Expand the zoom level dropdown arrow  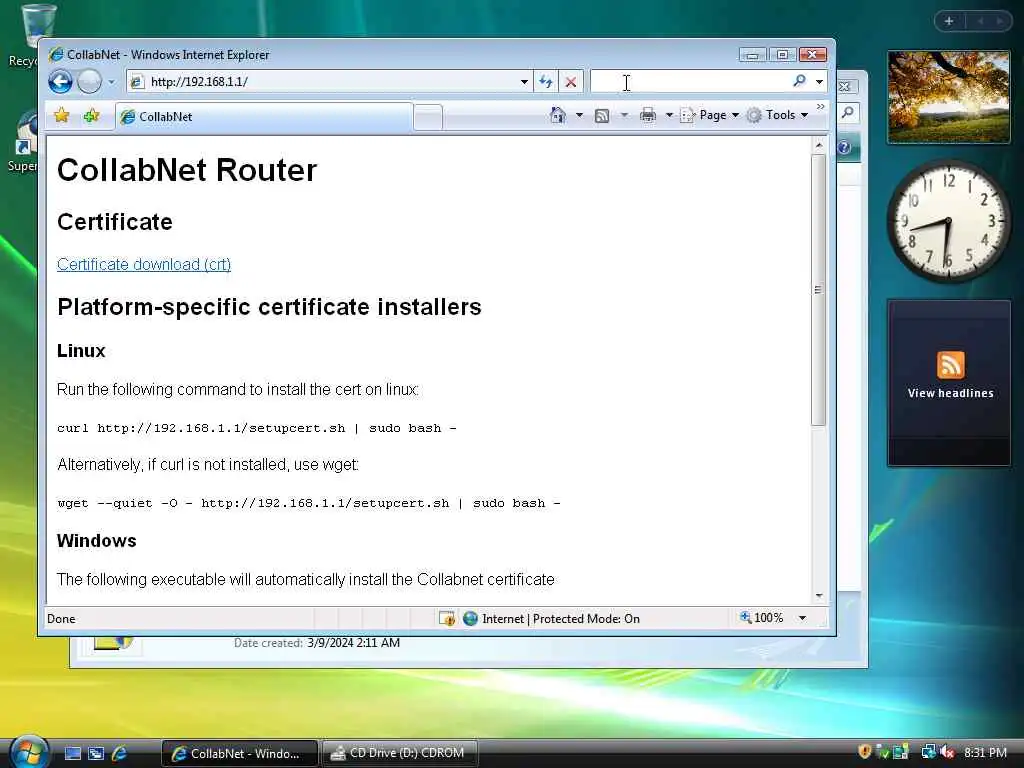point(803,618)
